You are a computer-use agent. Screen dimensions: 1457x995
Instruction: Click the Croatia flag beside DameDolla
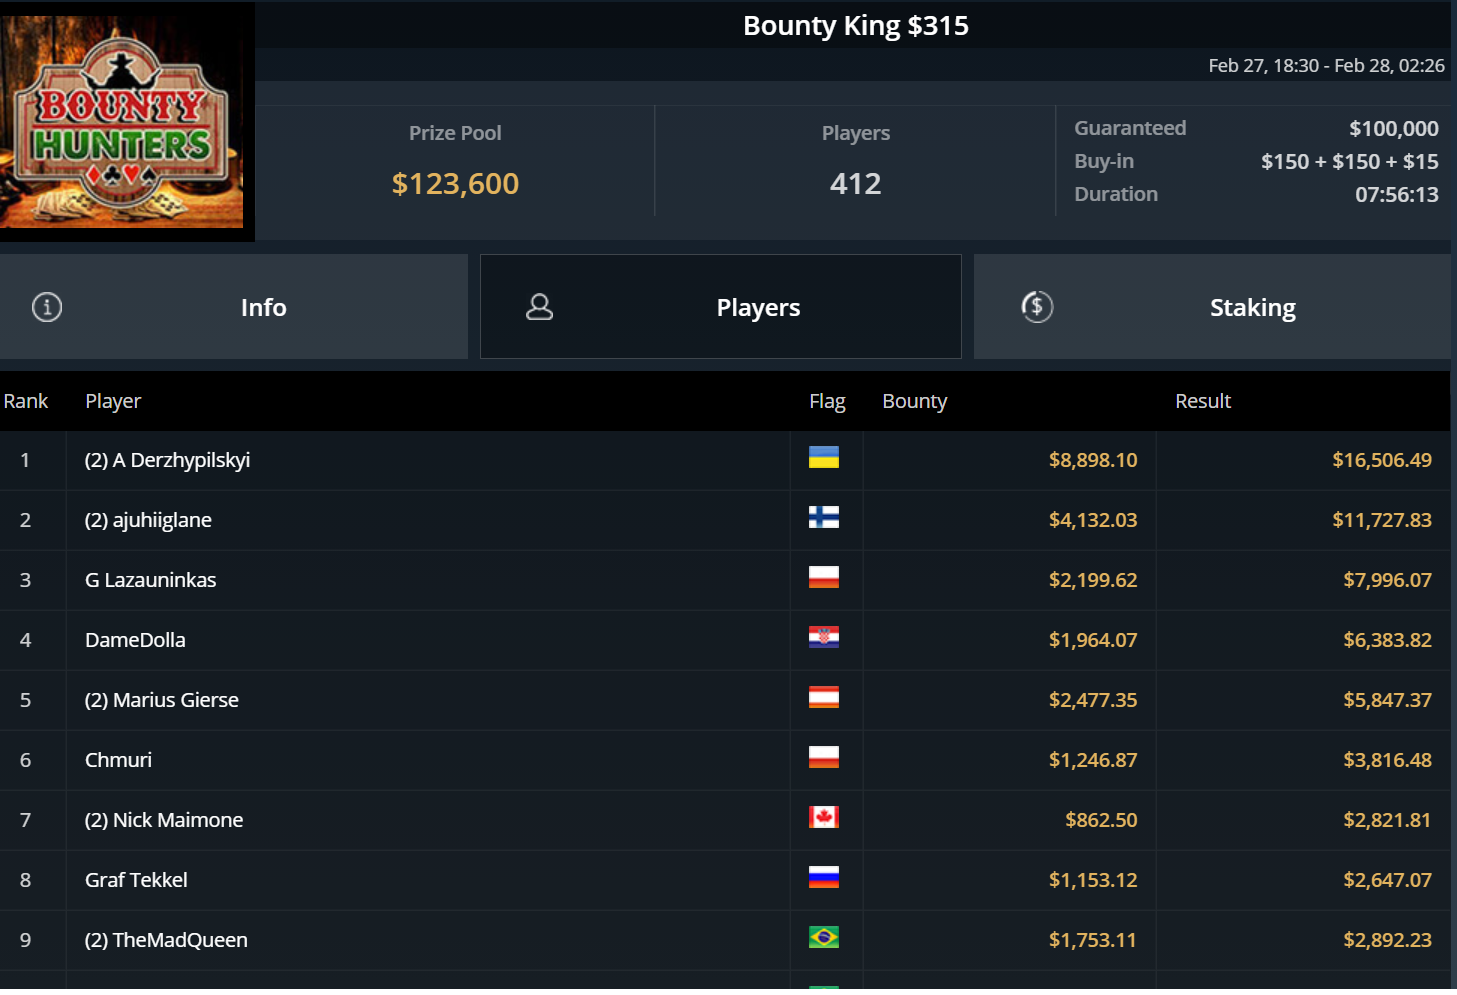pyautogui.click(x=823, y=638)
